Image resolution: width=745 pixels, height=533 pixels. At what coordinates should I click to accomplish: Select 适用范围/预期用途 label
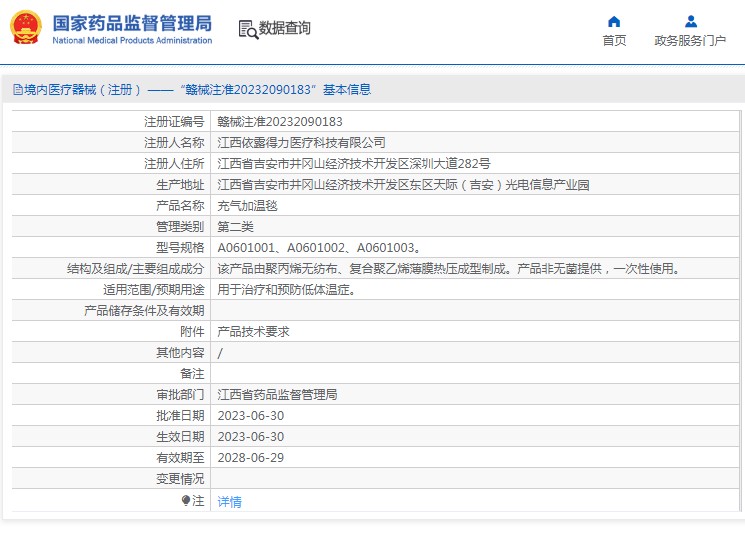click(x=153, y=290)
